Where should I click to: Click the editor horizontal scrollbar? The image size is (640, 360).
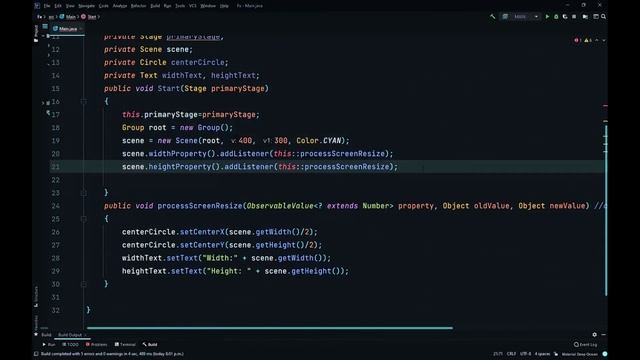(x=269, y=328)
